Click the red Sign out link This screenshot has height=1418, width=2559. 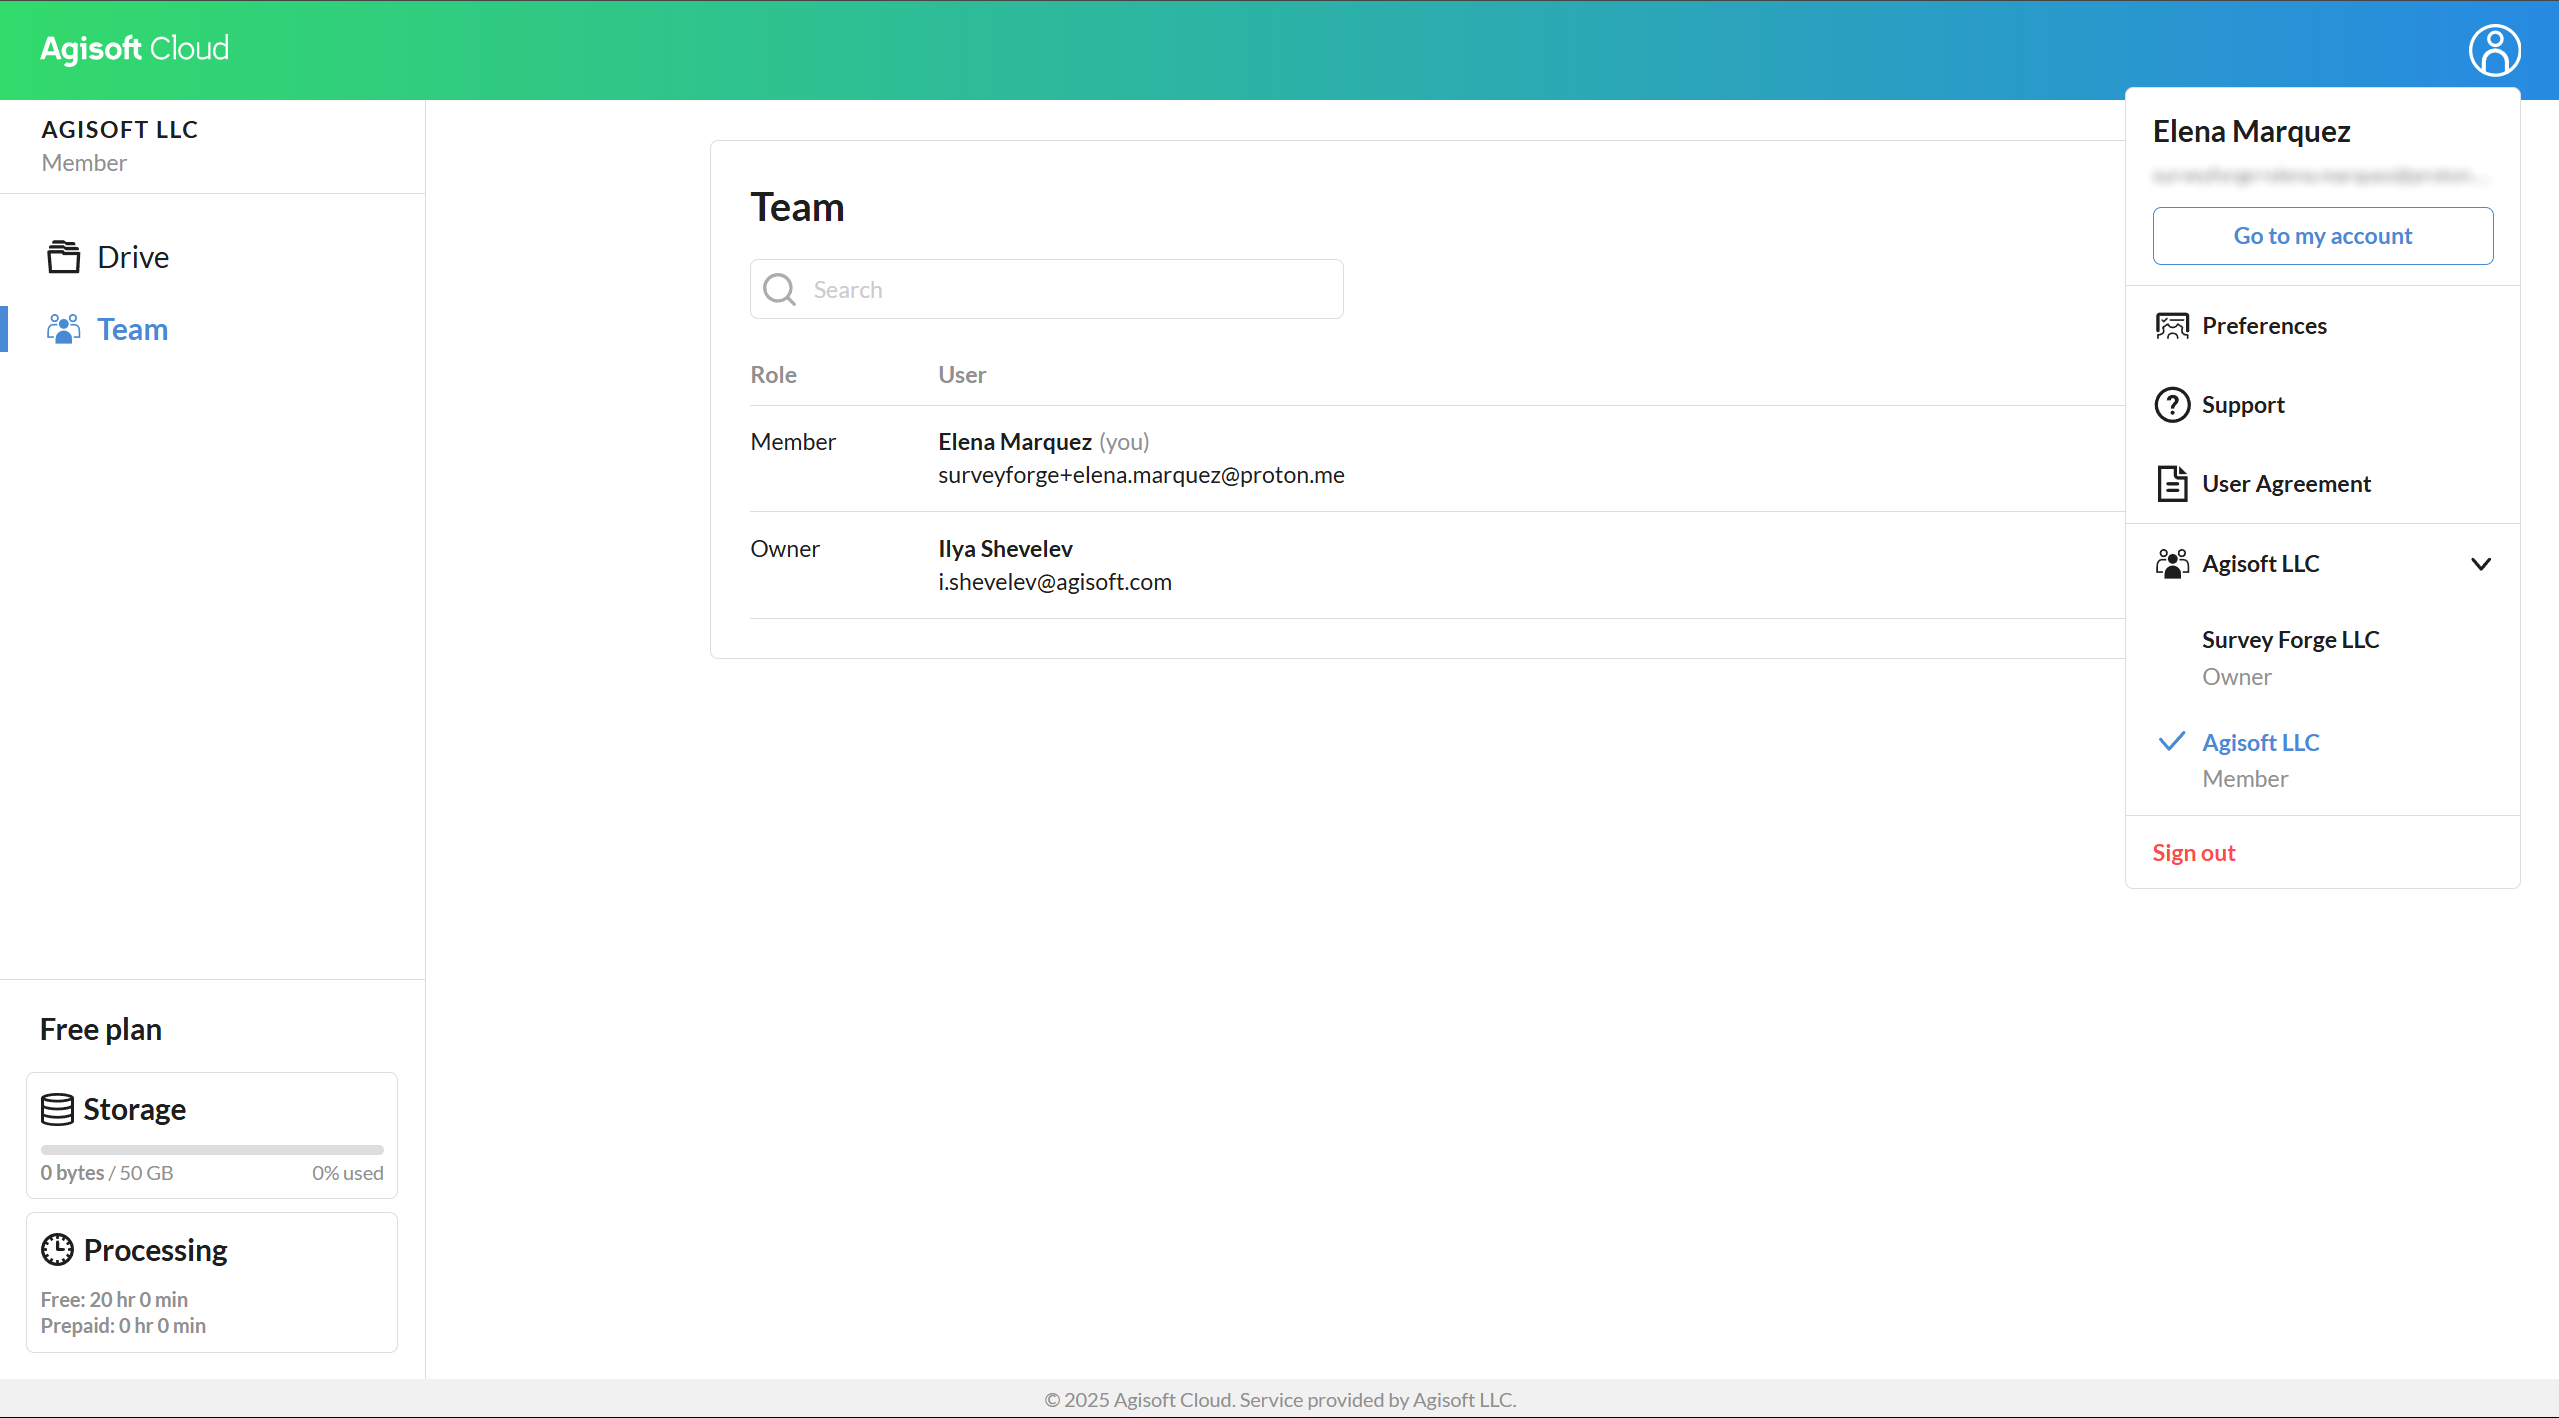2193,853
